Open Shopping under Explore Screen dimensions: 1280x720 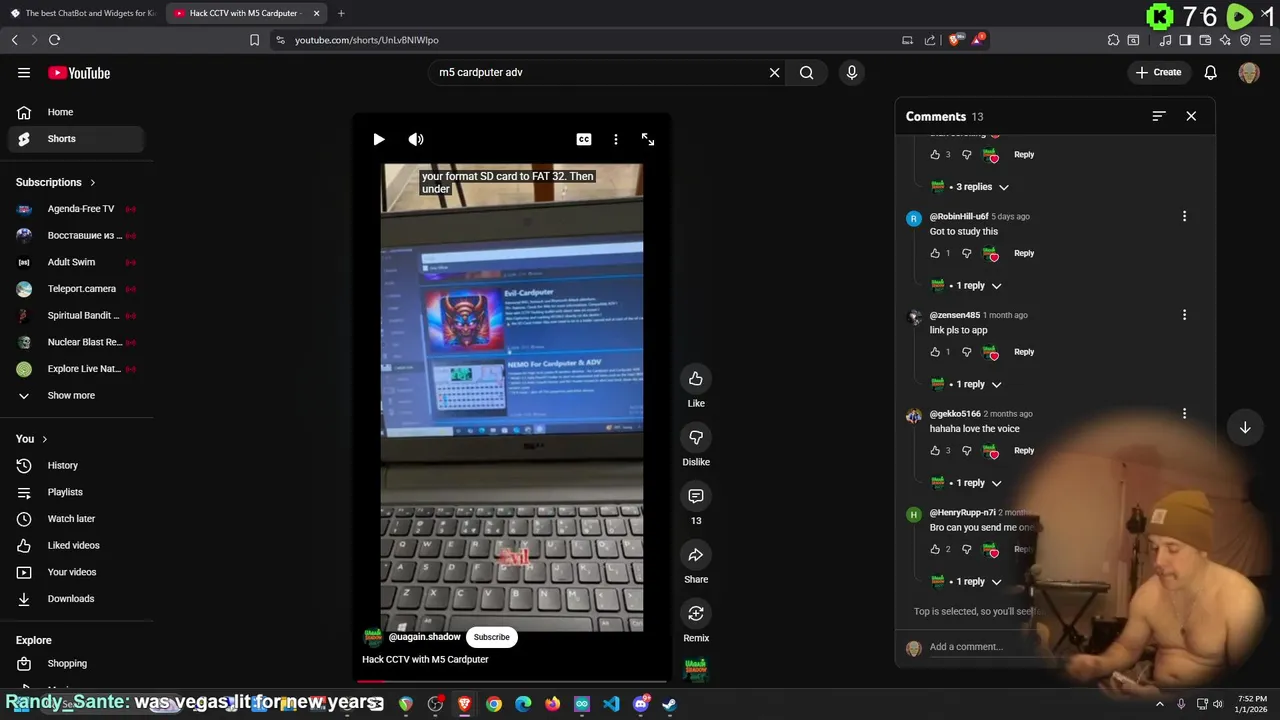tap(76, 664)
